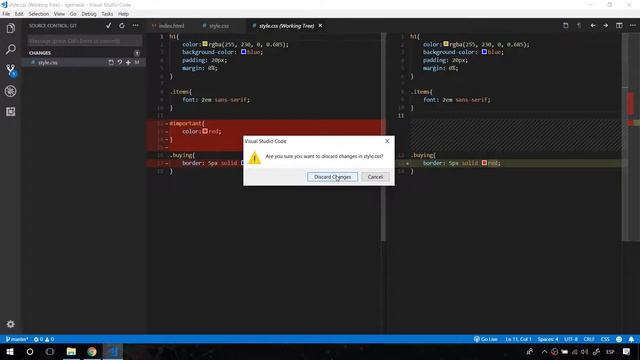640x360 pixels.
Task: Open the Debug view in activity bar
Action: tap(11, 91)
